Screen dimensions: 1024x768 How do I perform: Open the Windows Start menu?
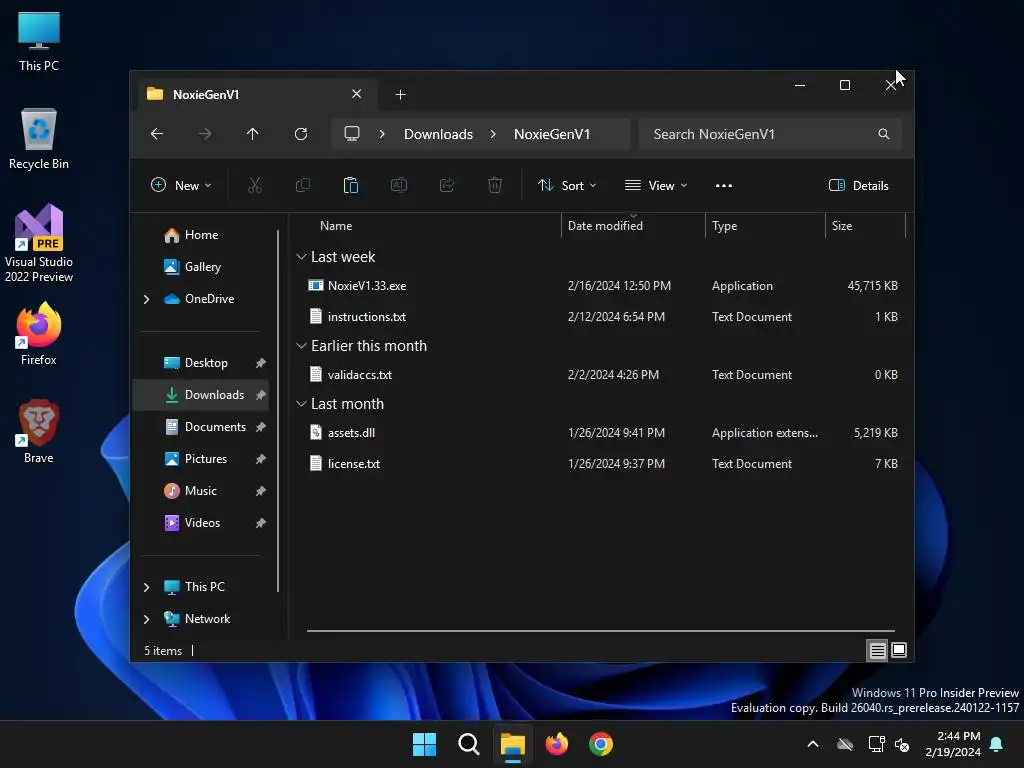pos(424,744)
